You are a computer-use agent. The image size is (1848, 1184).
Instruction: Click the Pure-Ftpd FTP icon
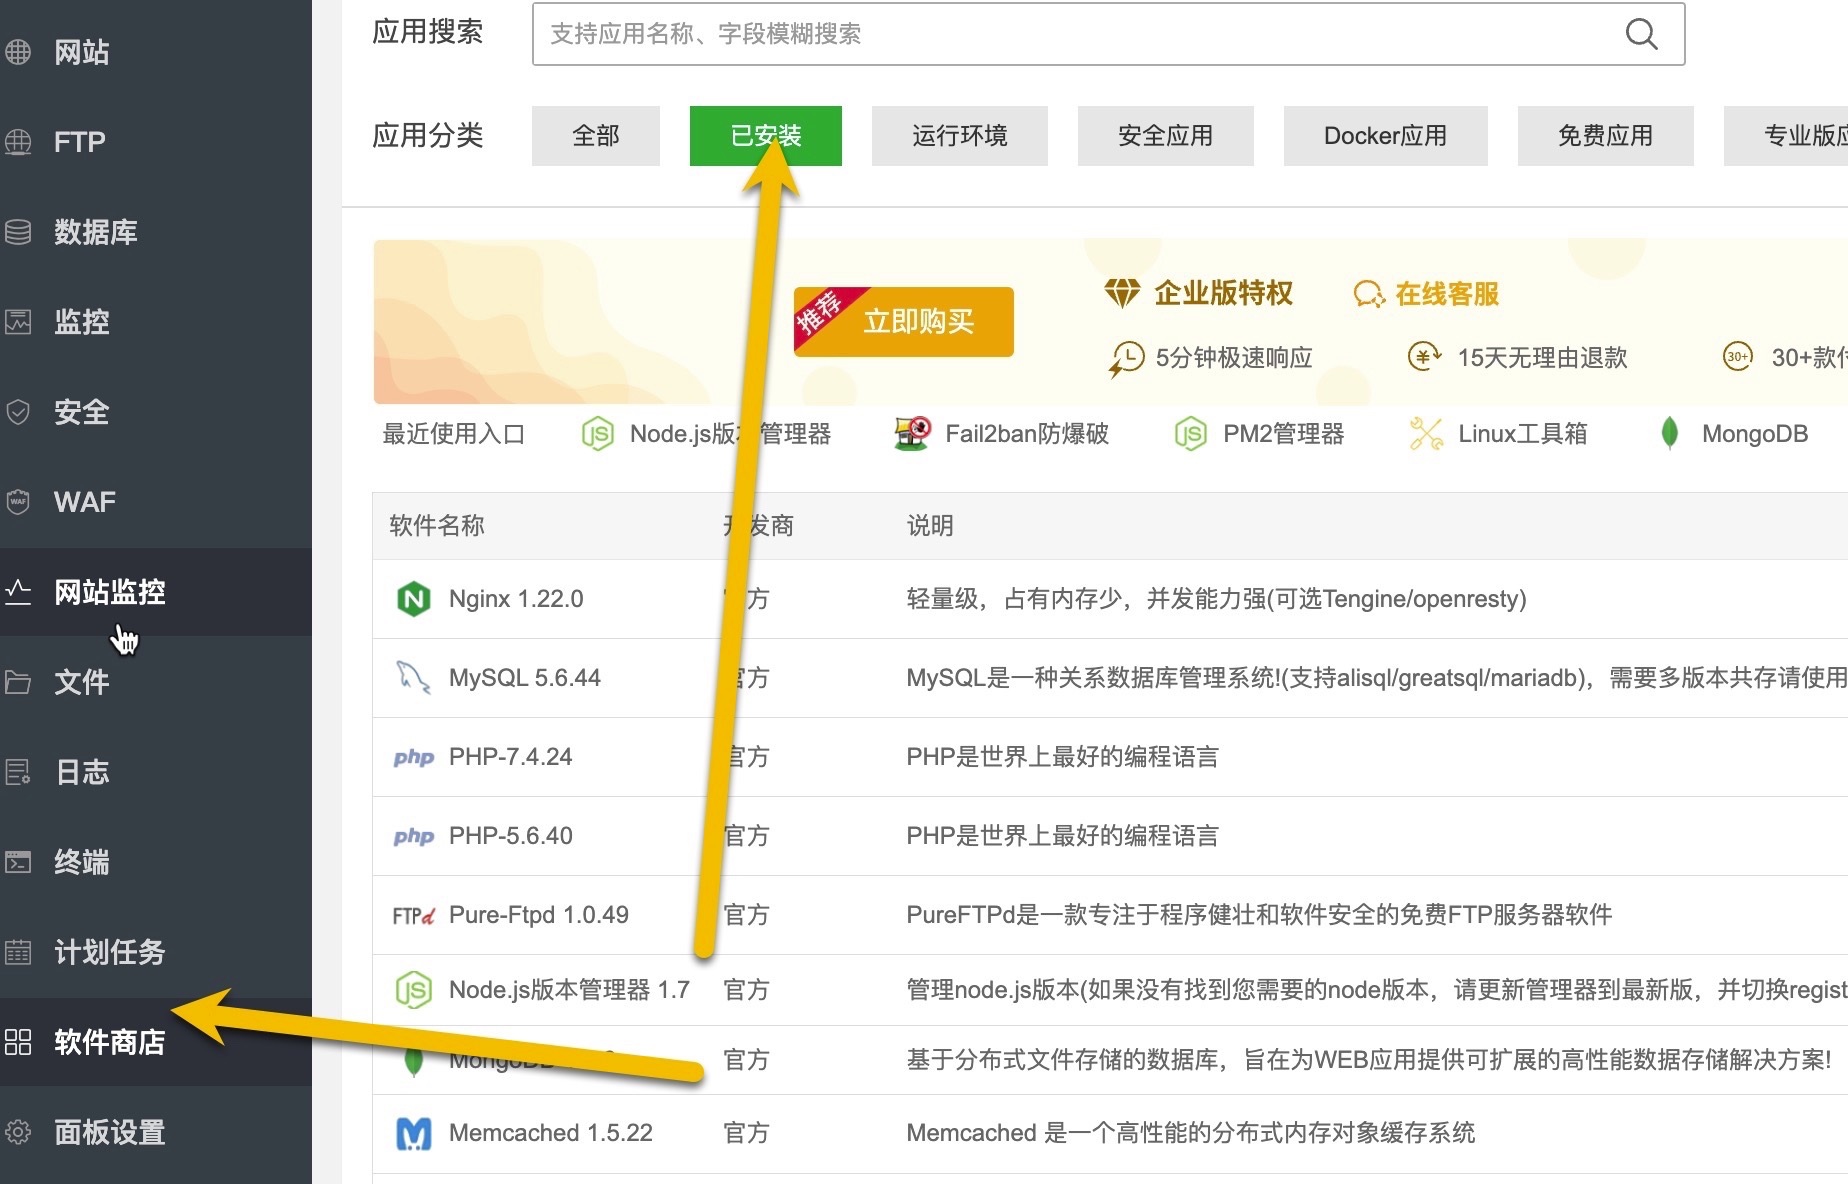(413, 915)
